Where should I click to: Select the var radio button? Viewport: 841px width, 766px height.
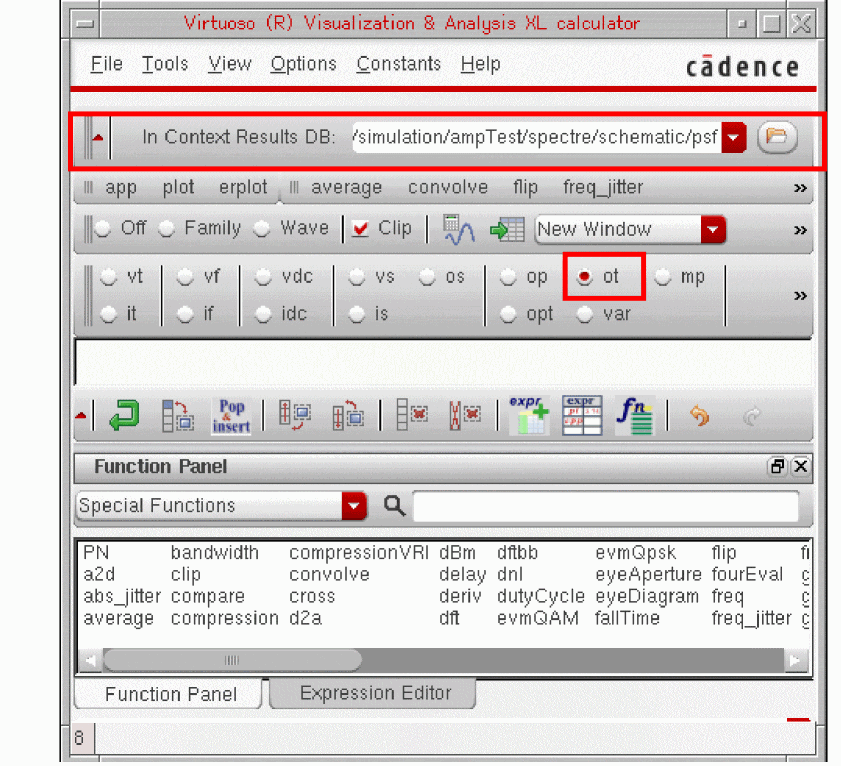click(585, 314)
